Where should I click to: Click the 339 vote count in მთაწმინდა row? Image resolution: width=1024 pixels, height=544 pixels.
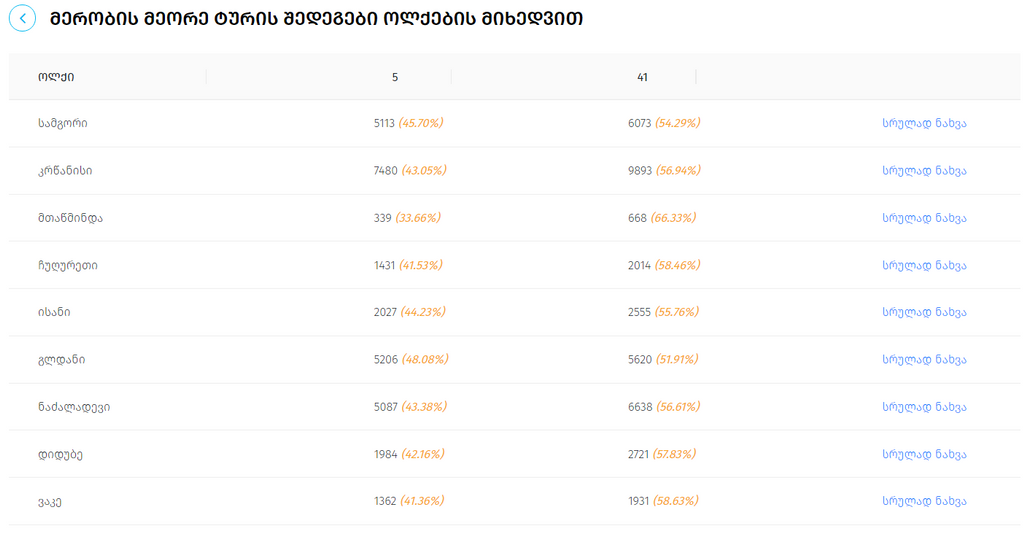click(x=382, y=218)
